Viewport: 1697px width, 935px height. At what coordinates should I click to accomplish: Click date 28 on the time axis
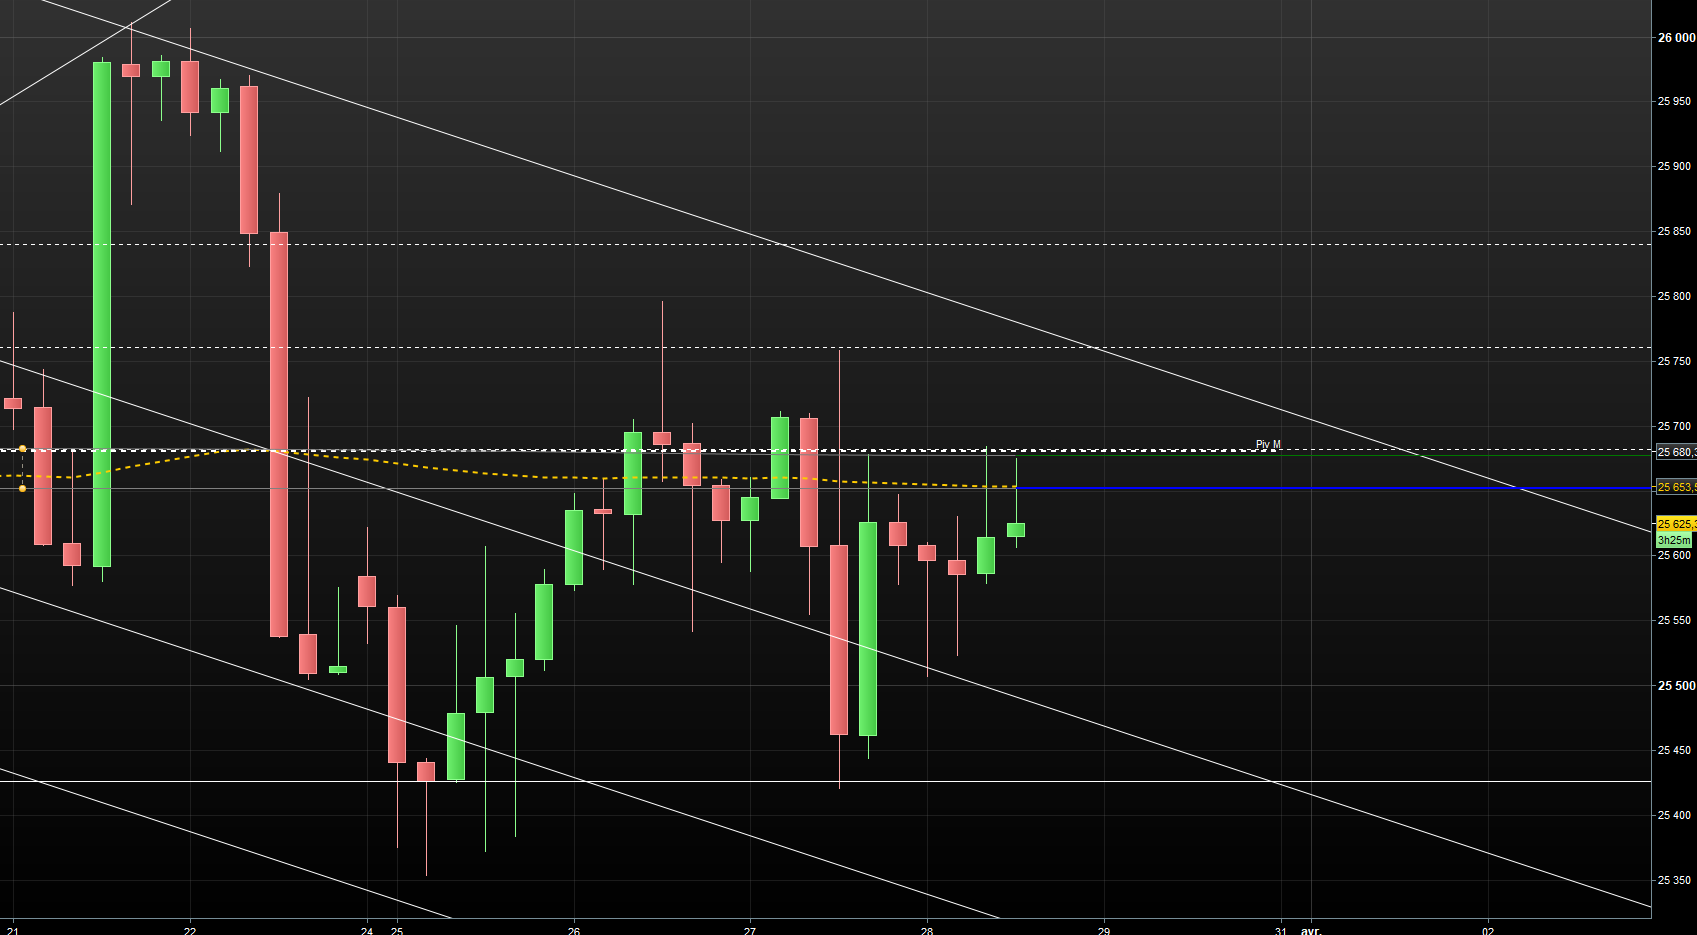tap(927, 930)
